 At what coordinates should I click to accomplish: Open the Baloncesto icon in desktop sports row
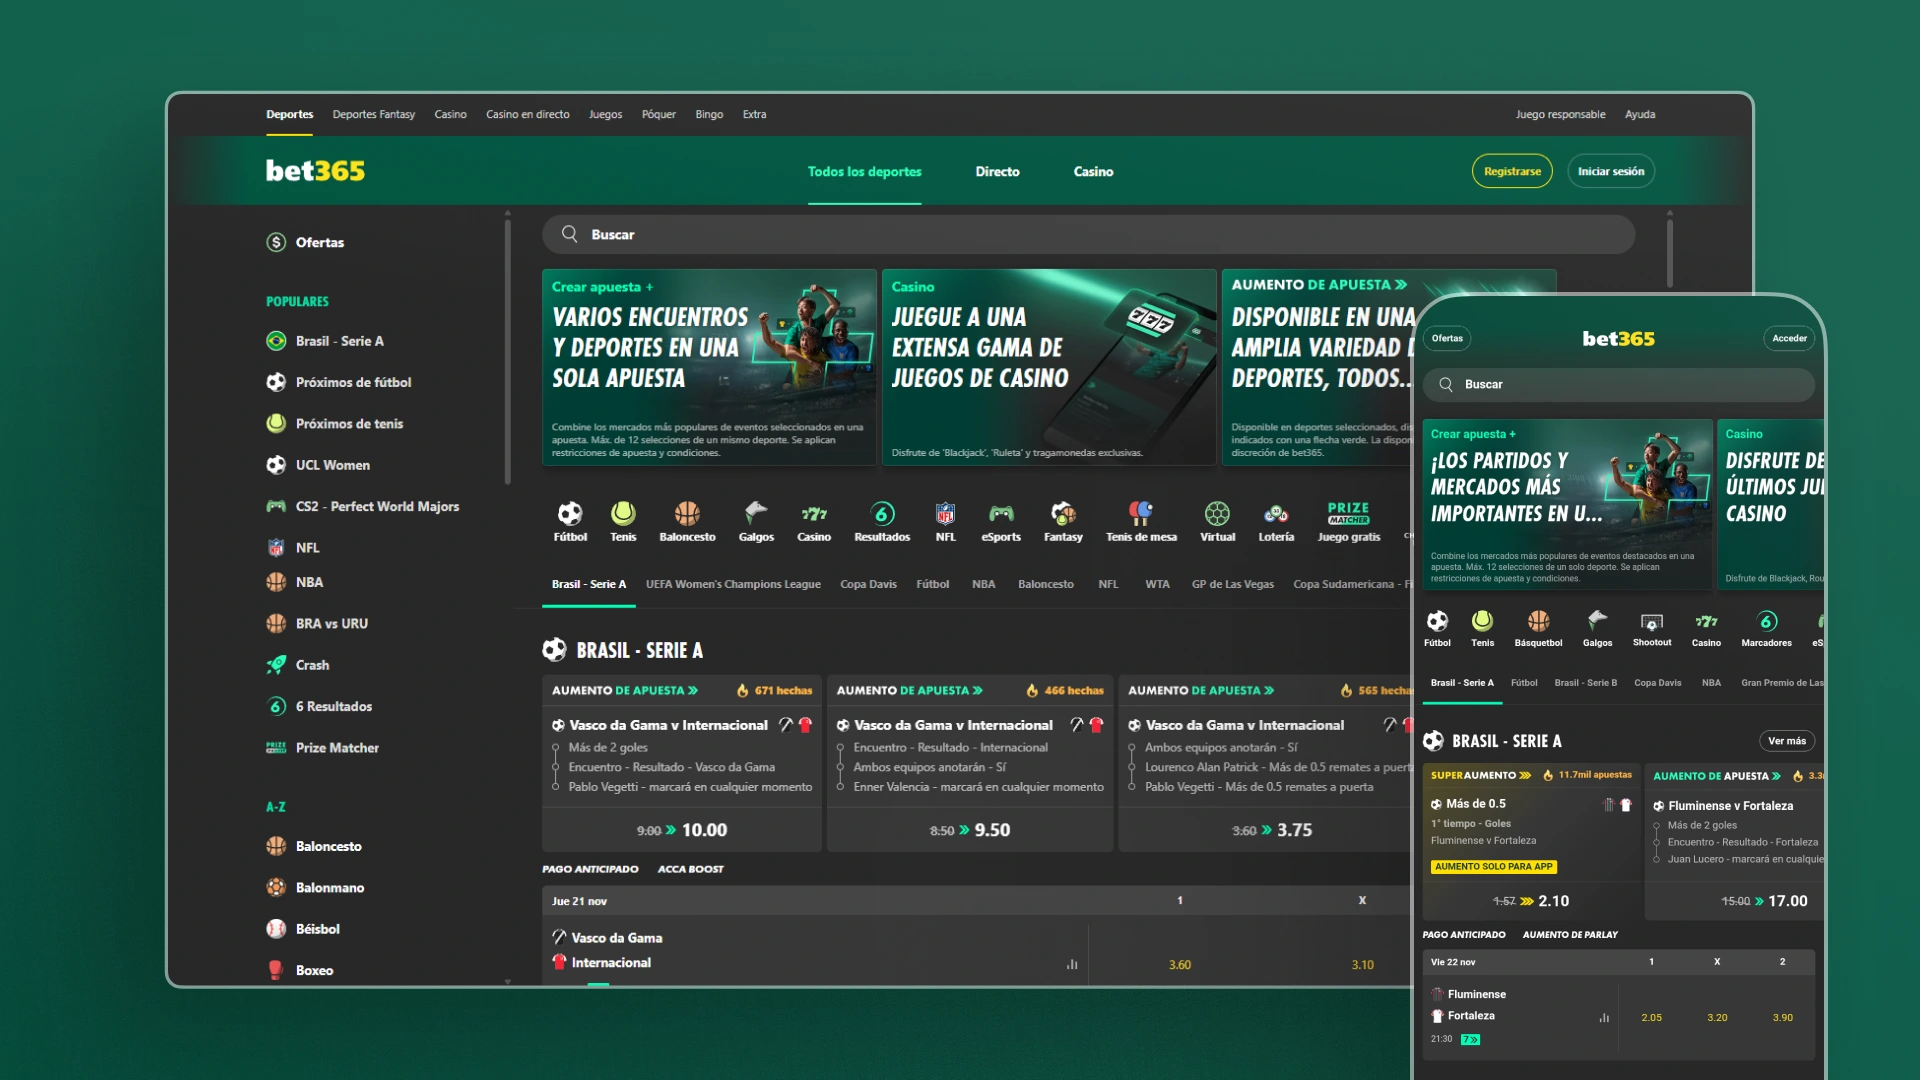687,514
